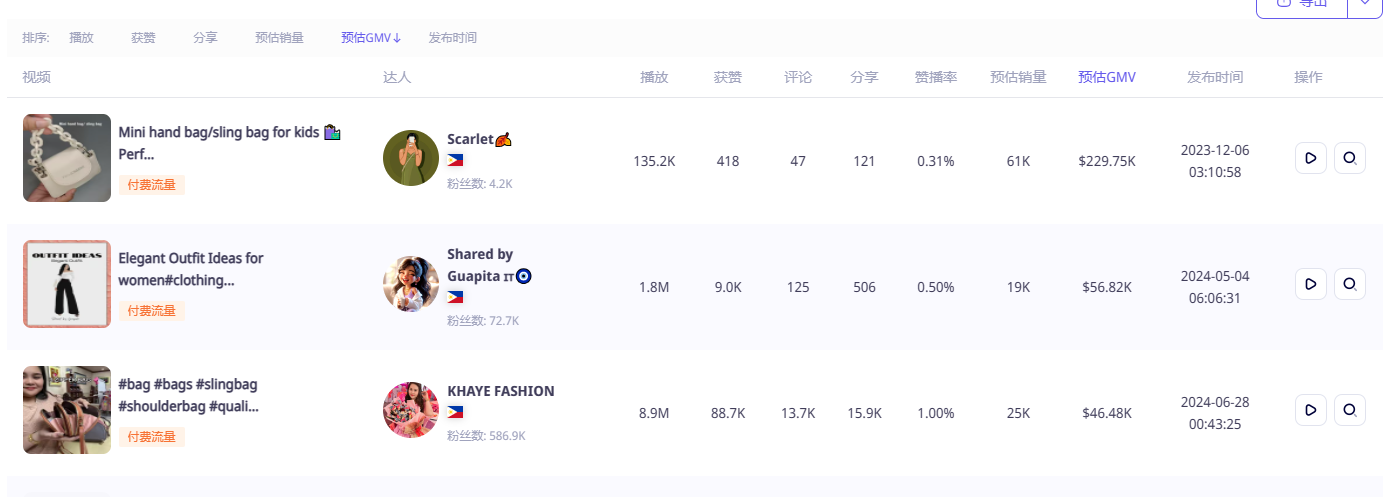Open Elegant Outfit Ideas video title
The image size is (1396, 497).
coord(191,269)
